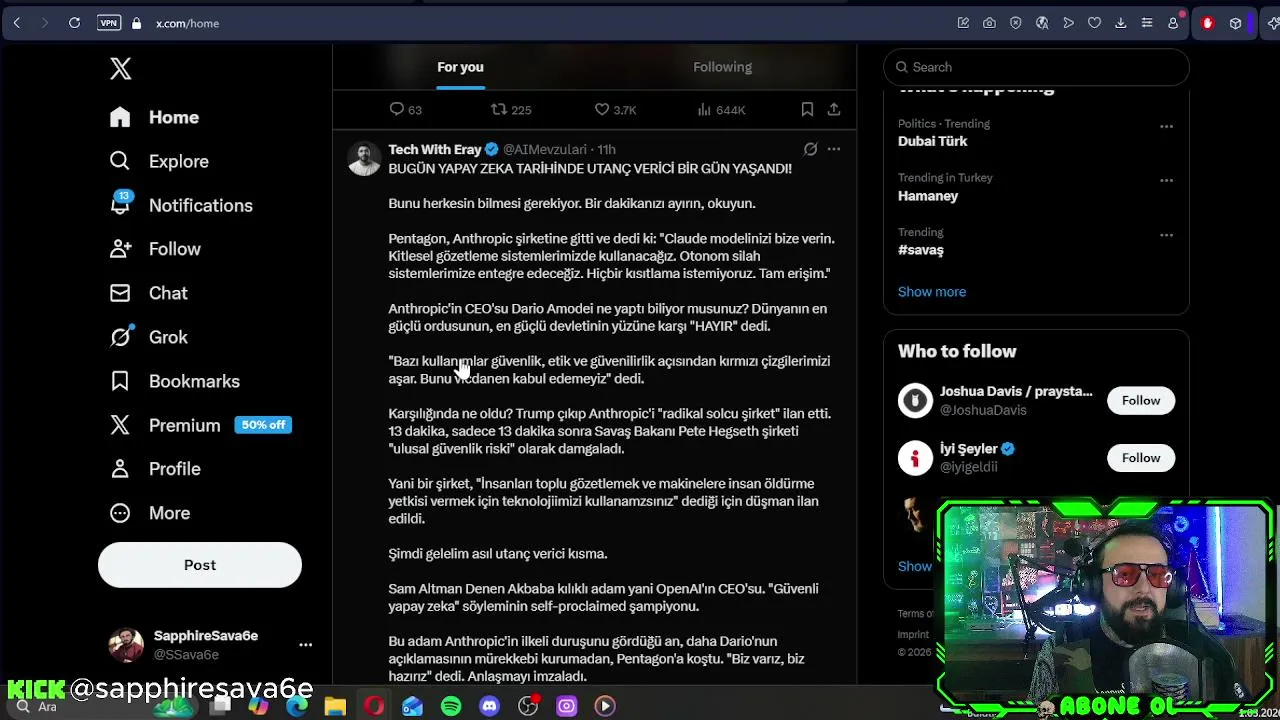The width and height of the screenshot is (1280, 720).
Task: Open more options on Tech With Eray post
Action: [834, 149]
